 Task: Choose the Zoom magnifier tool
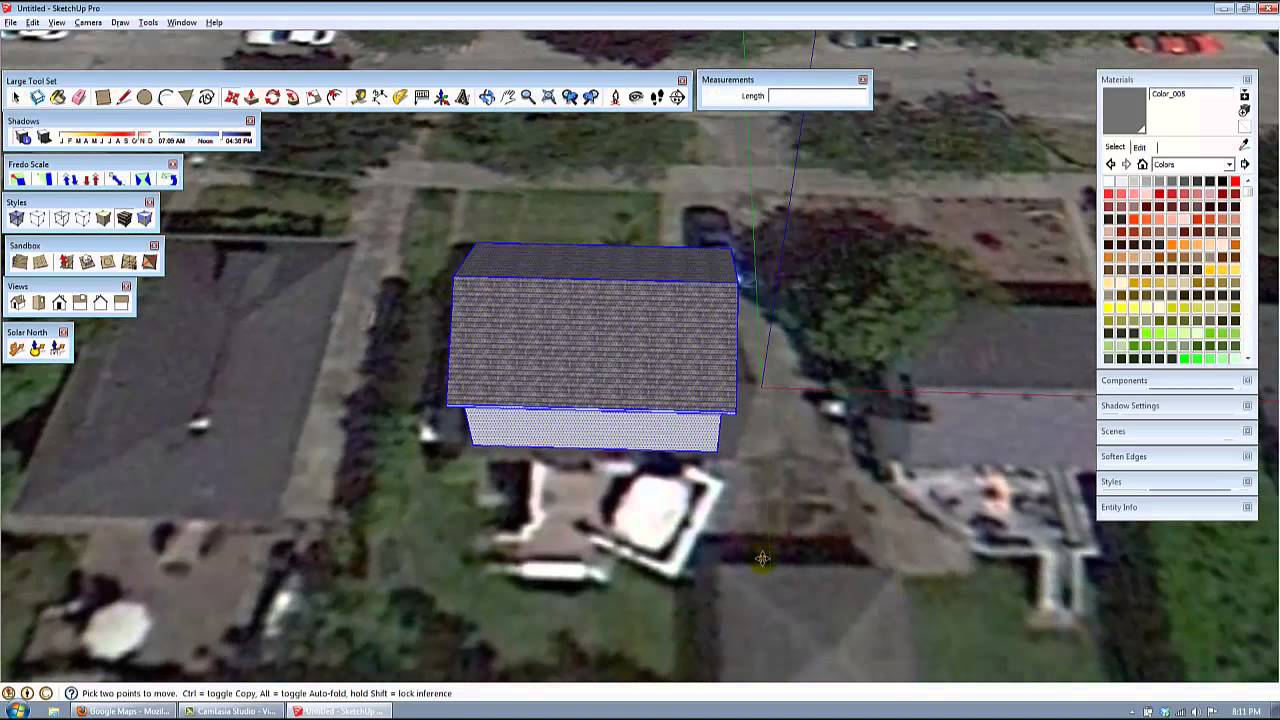click(x=528, y=97)
